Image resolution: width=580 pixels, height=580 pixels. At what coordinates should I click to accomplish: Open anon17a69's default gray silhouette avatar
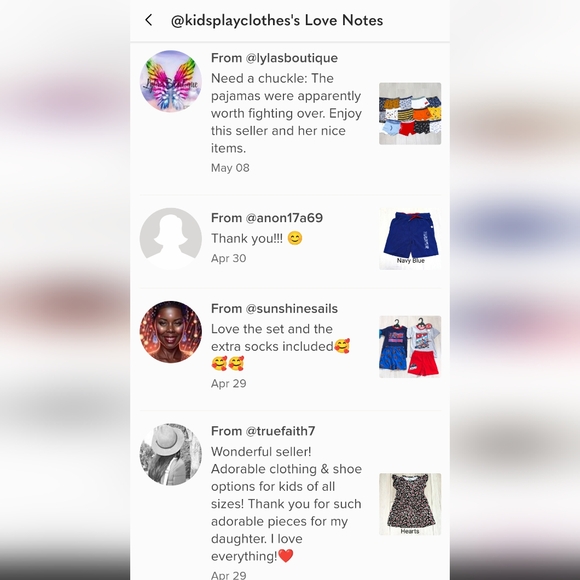tap(171, 239)
